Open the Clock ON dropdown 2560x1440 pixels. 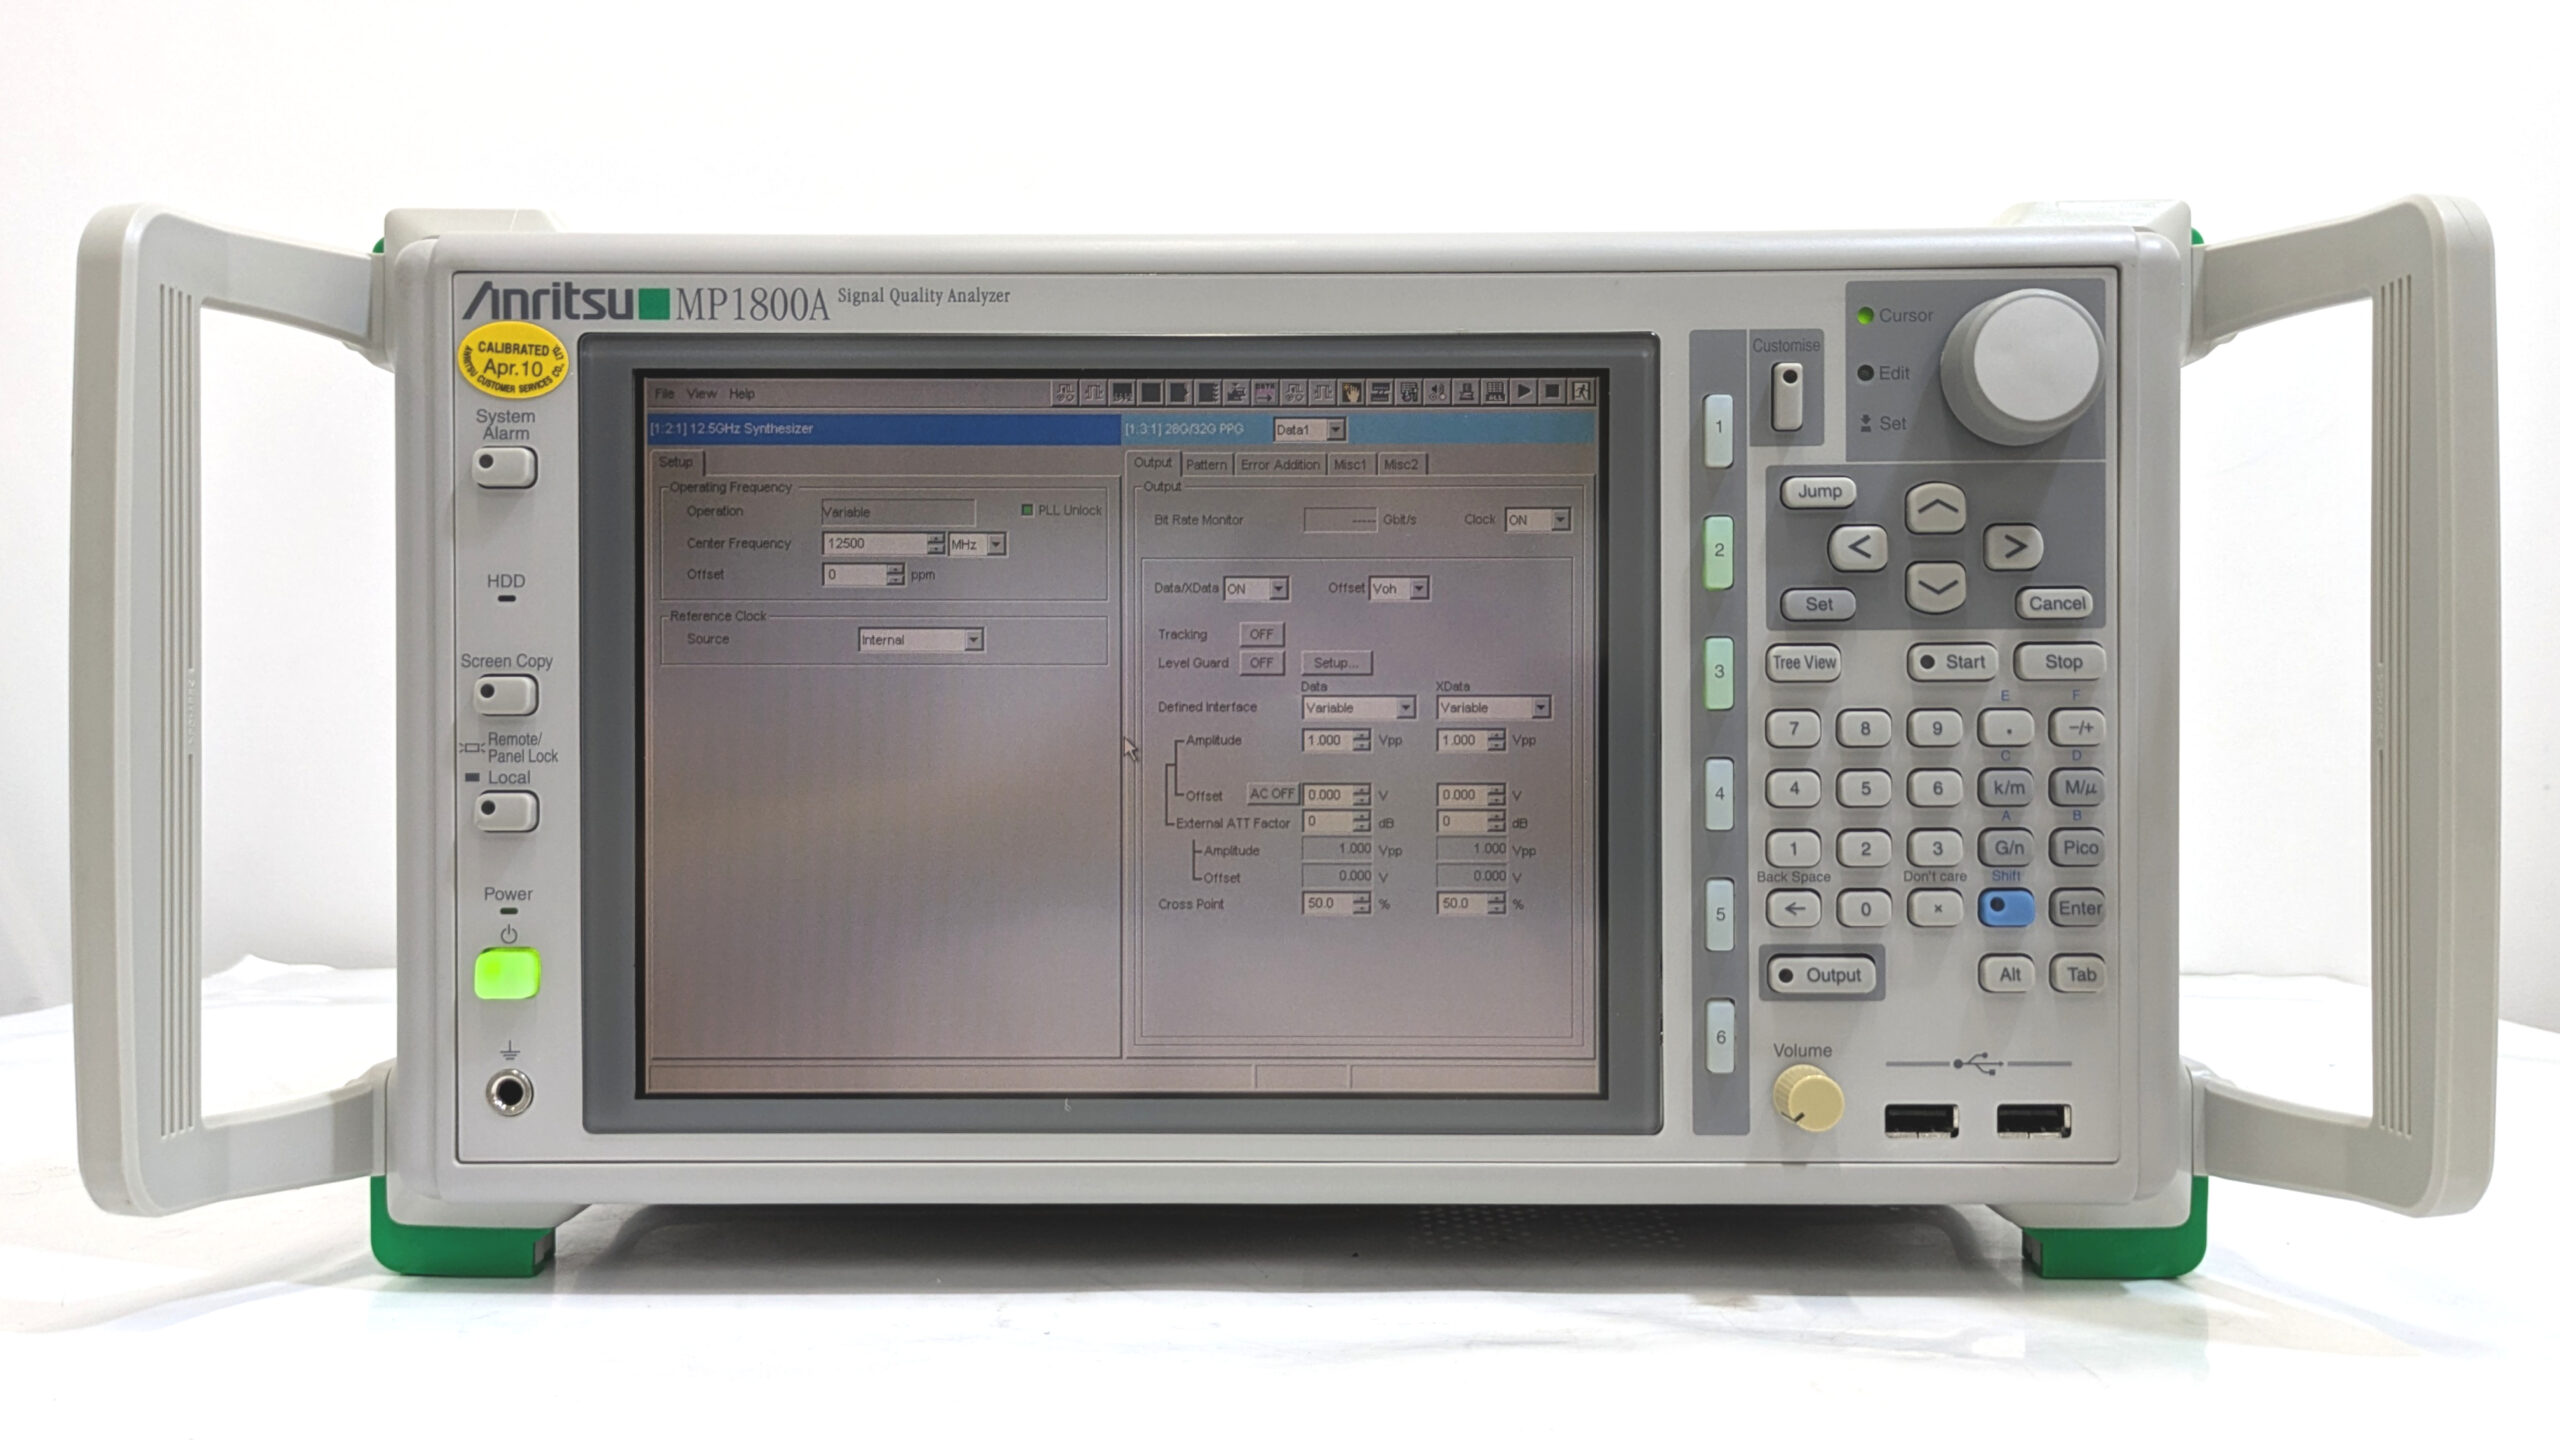tap(1538, 520)
